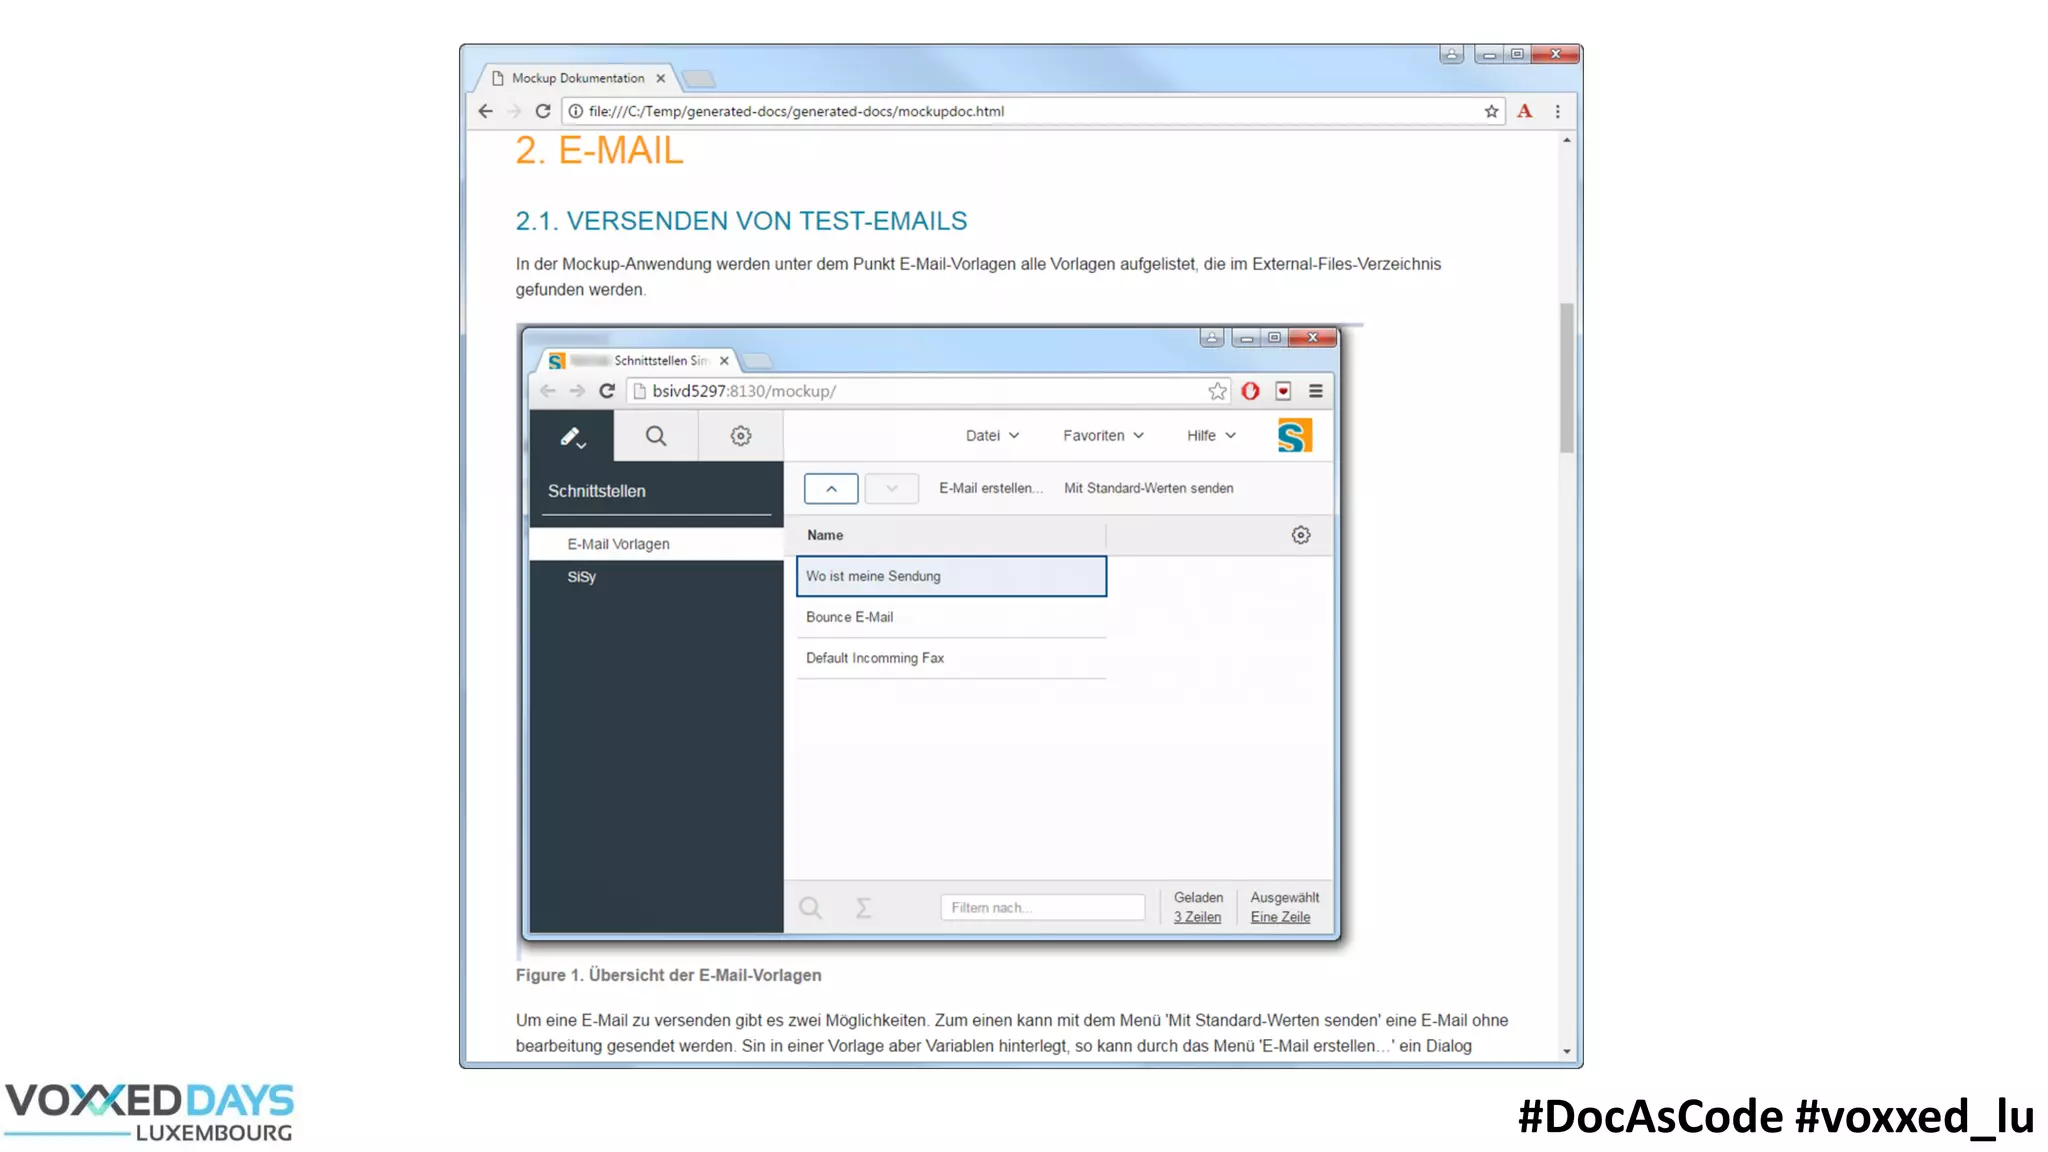Select the Wo ist meine Sendung row
This screenshot has height=1152, width=2048.
point(951,576)
